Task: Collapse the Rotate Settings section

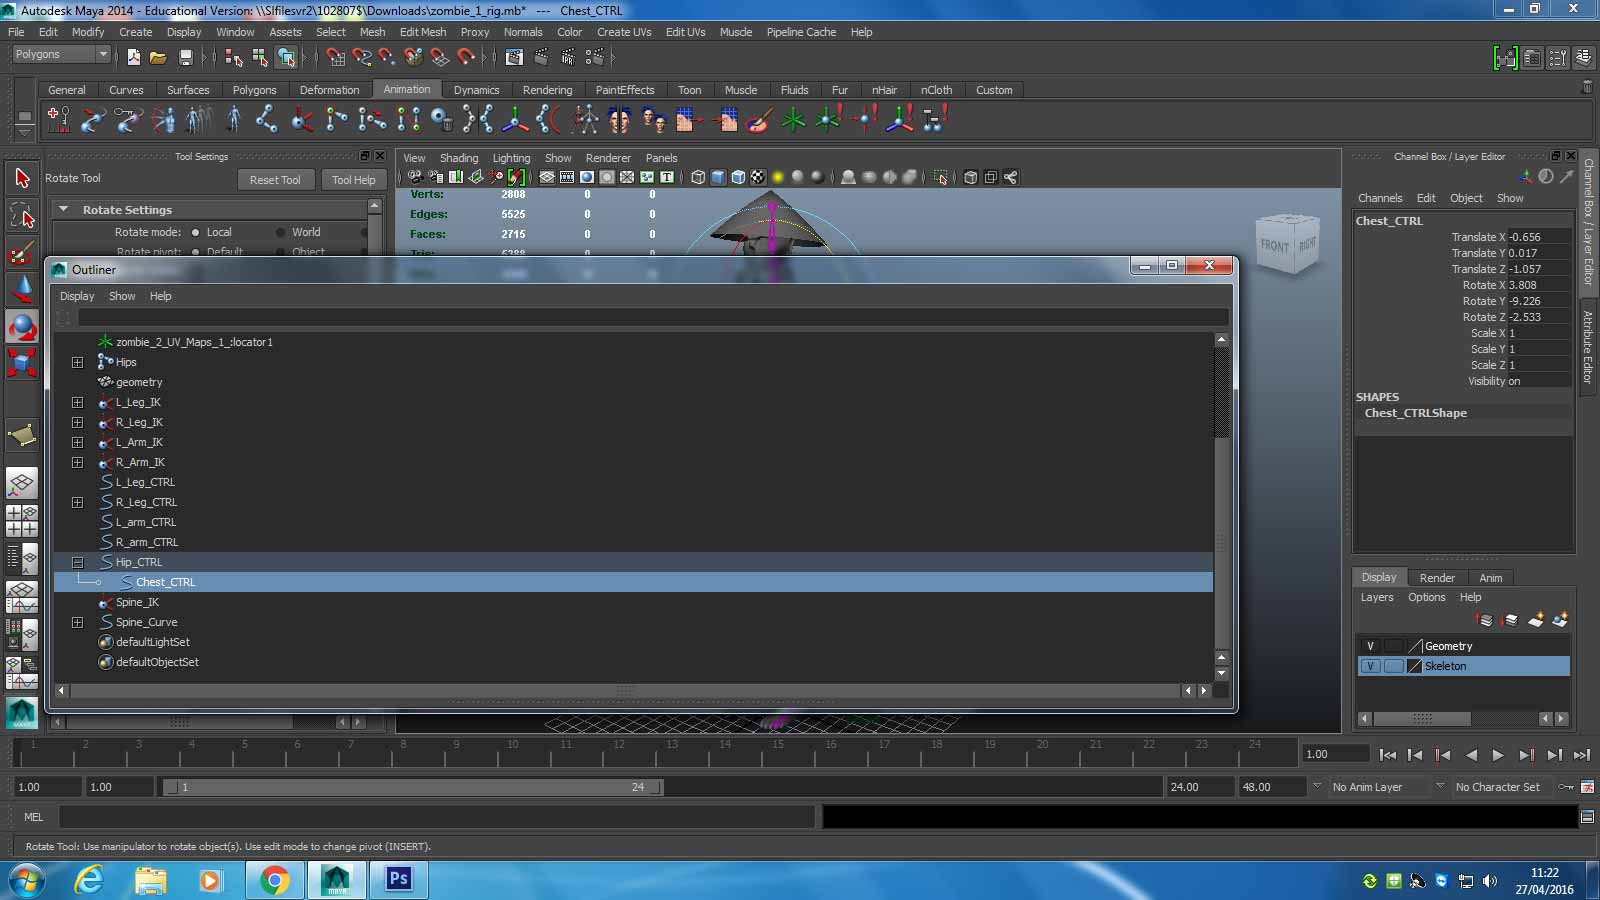Action: [x=64, y=209]
